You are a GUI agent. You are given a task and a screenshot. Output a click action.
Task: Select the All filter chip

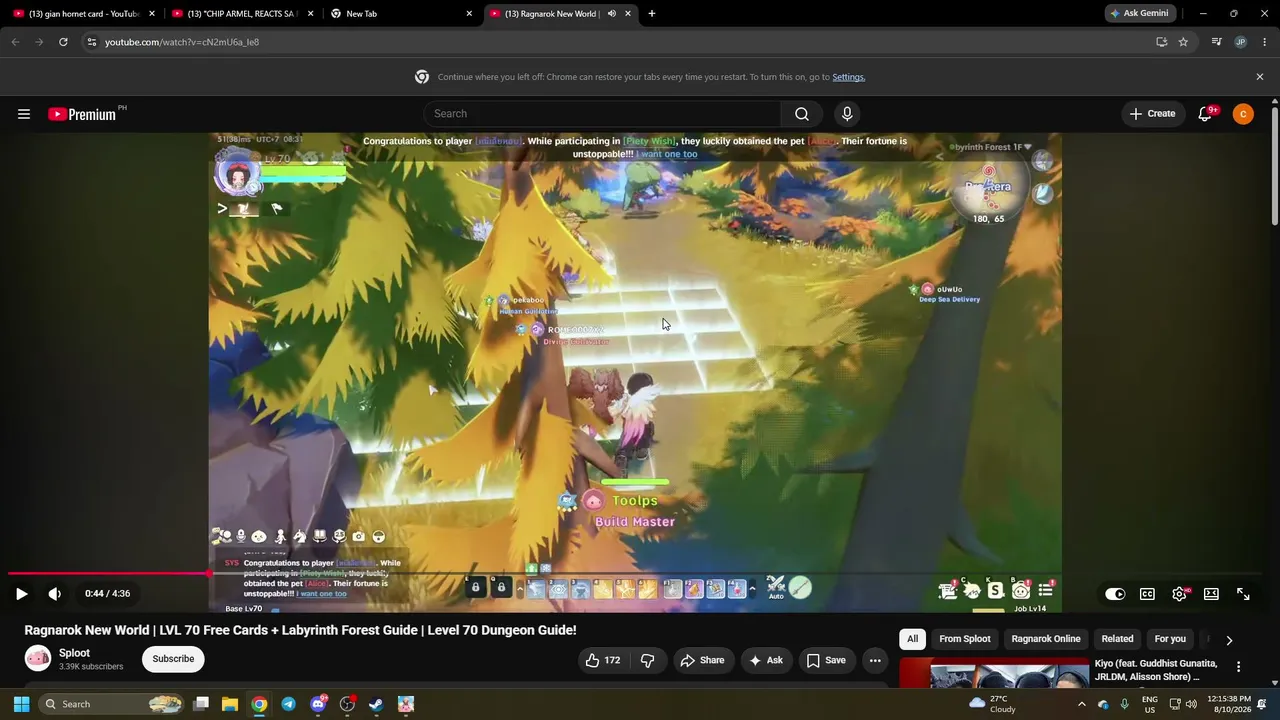pos(912,639)
